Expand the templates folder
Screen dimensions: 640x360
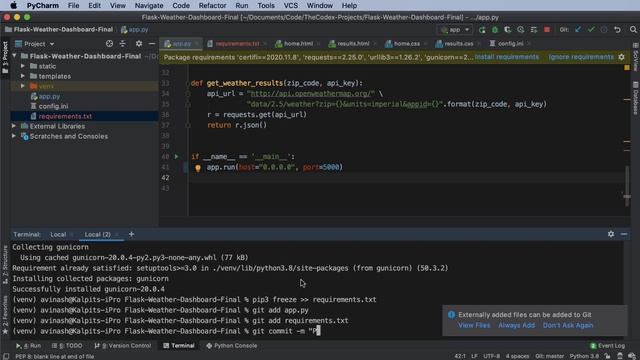pyautogui.click(x=23, y=76)
